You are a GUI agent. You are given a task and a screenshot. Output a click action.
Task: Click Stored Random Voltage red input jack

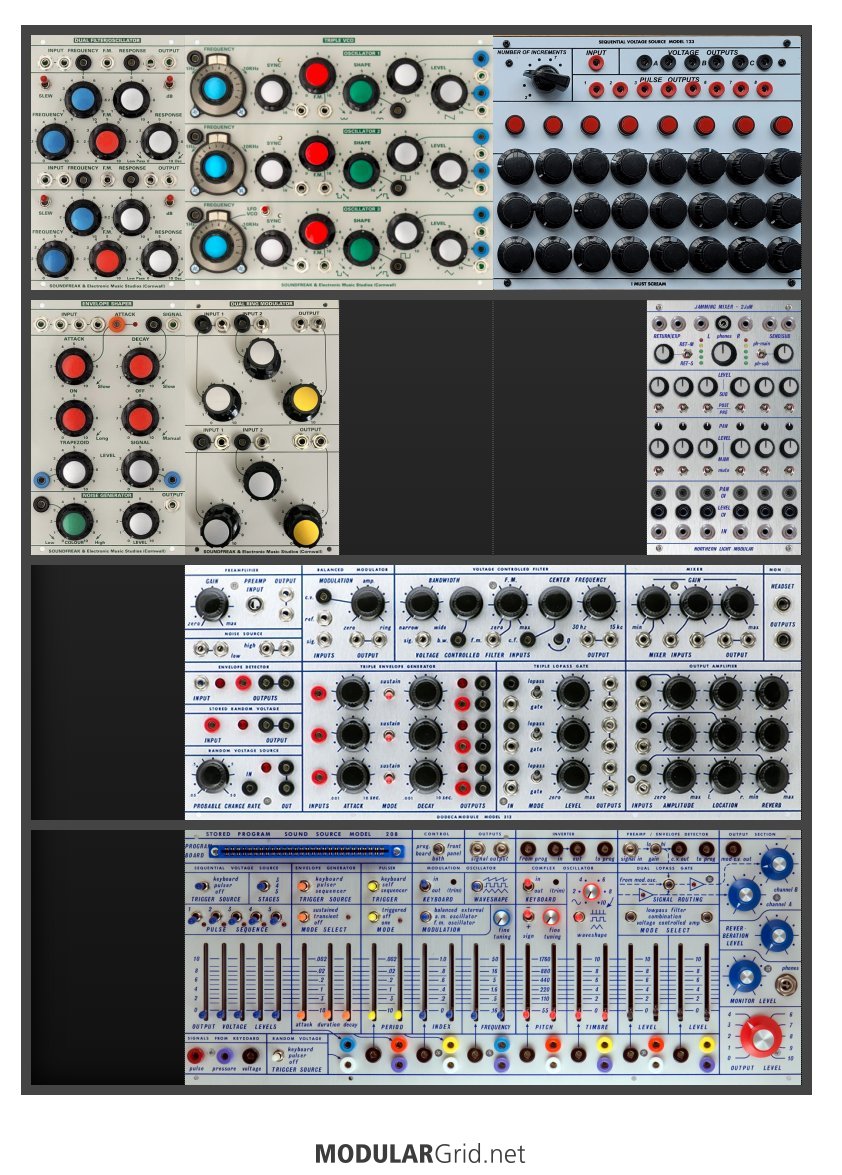212,725
